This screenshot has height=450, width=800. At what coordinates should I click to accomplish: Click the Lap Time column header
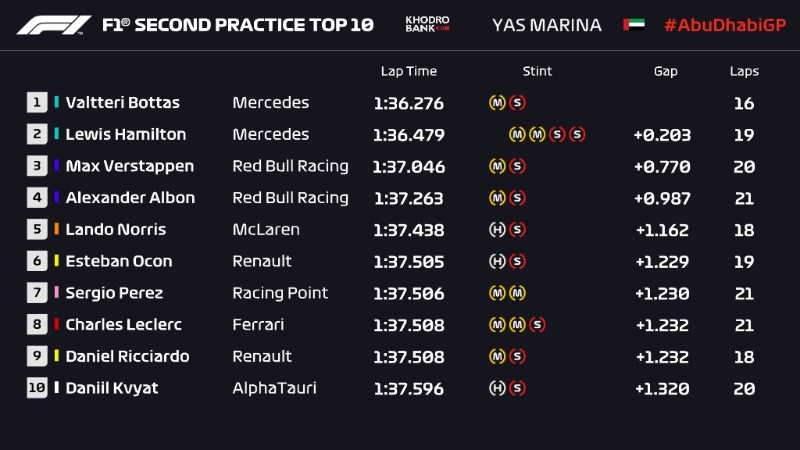click(408, 71)
